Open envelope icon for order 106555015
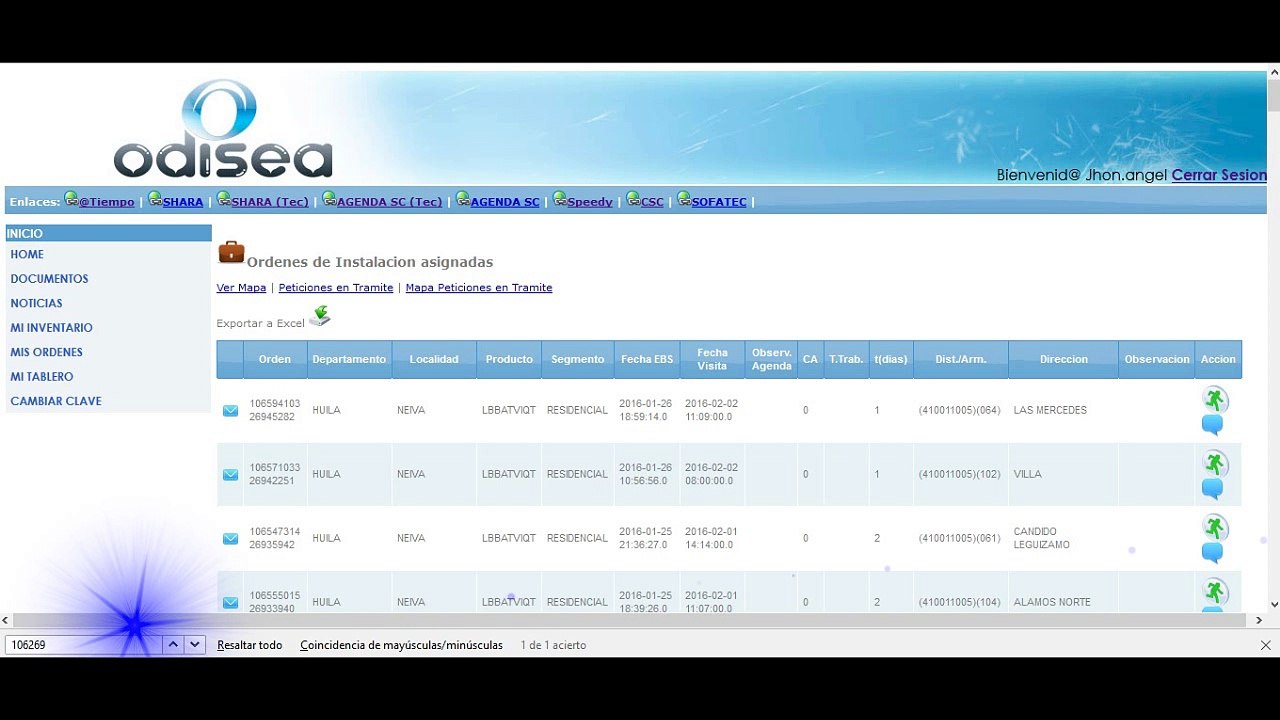Viewport: 1280px width, 720px height. tap(231, 603)
